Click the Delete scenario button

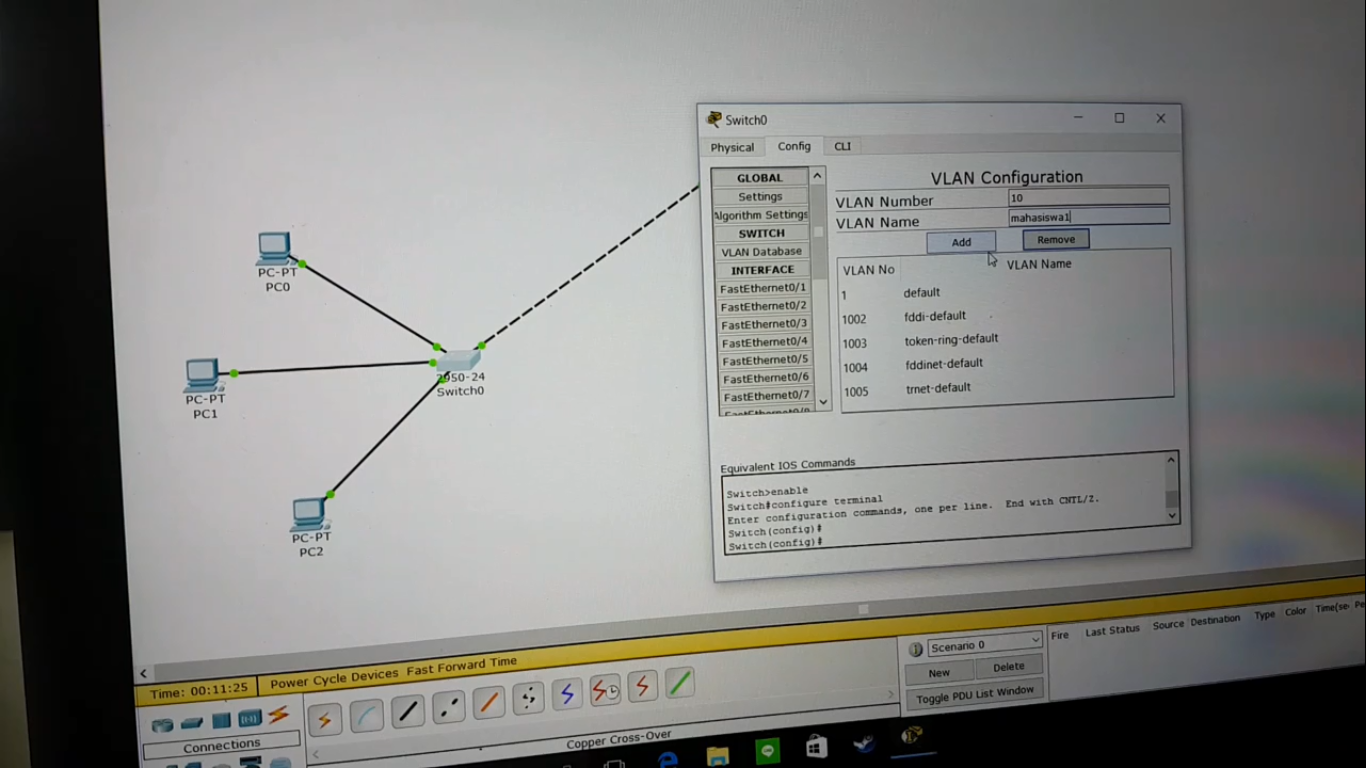coord(1008,667)
